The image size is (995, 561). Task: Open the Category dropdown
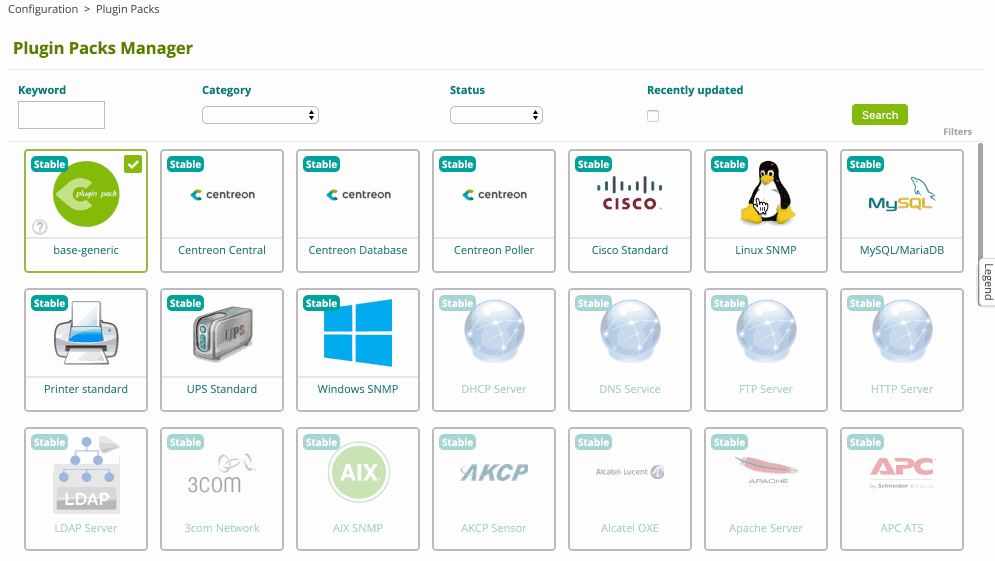[260, 115]
